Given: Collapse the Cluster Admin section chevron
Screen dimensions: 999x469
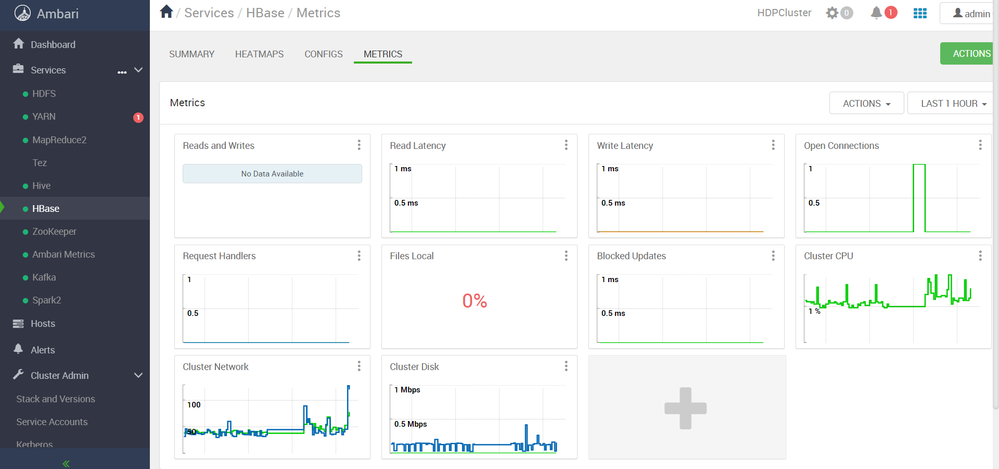Looking at the screenshot, I should click(138, 375).
